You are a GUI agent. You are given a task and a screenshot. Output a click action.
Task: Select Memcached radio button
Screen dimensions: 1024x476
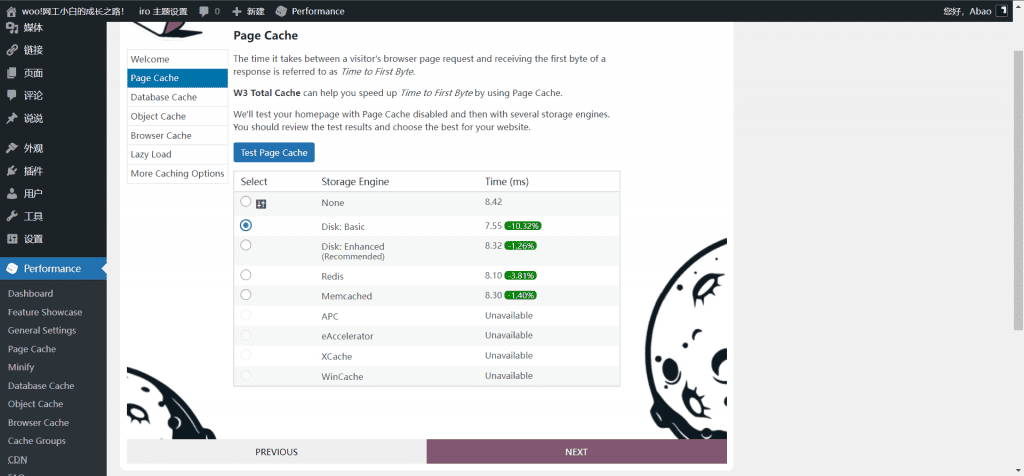coord(246,295)
